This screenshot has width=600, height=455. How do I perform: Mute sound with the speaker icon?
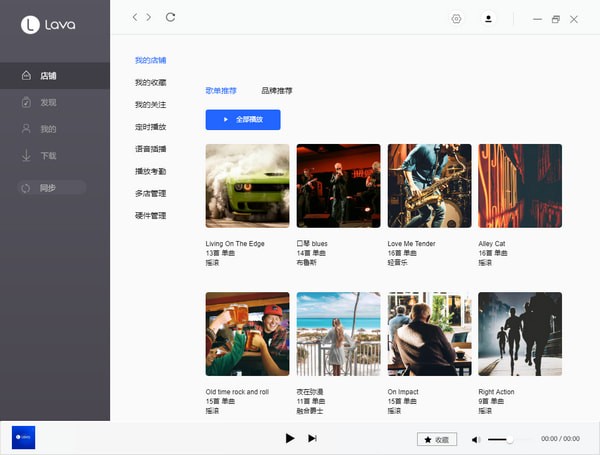pos(476,439)
